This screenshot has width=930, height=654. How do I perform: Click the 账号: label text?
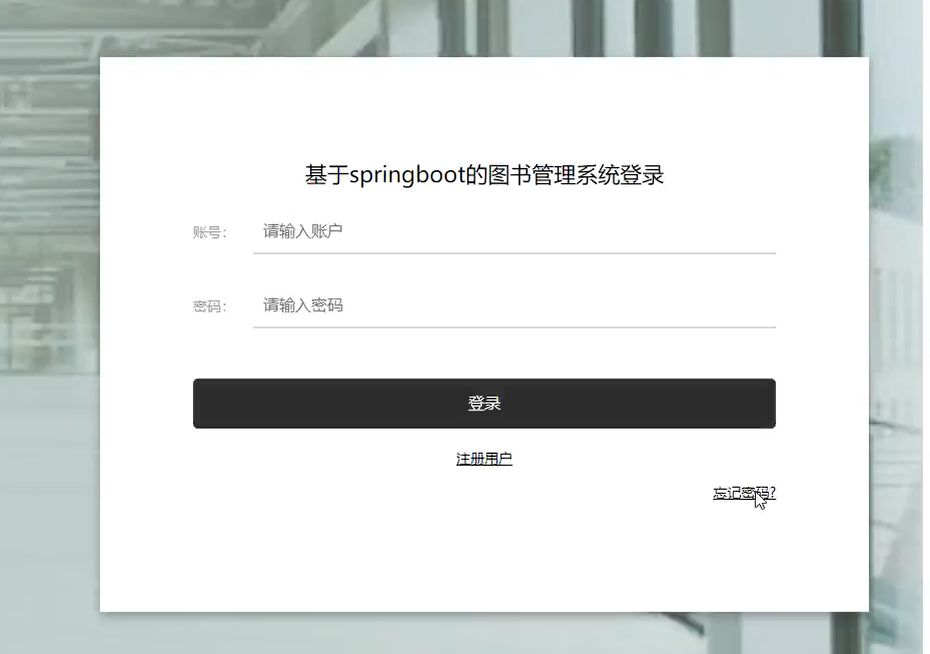[x=210, y=232]
